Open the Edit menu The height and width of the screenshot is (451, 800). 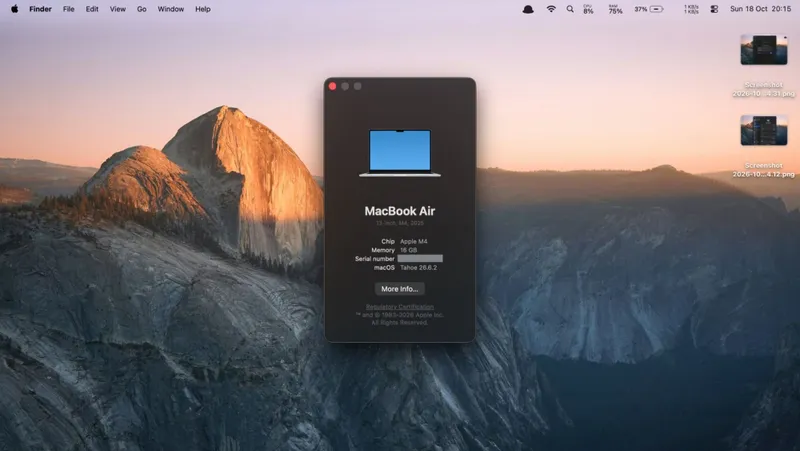click(92, 9)
